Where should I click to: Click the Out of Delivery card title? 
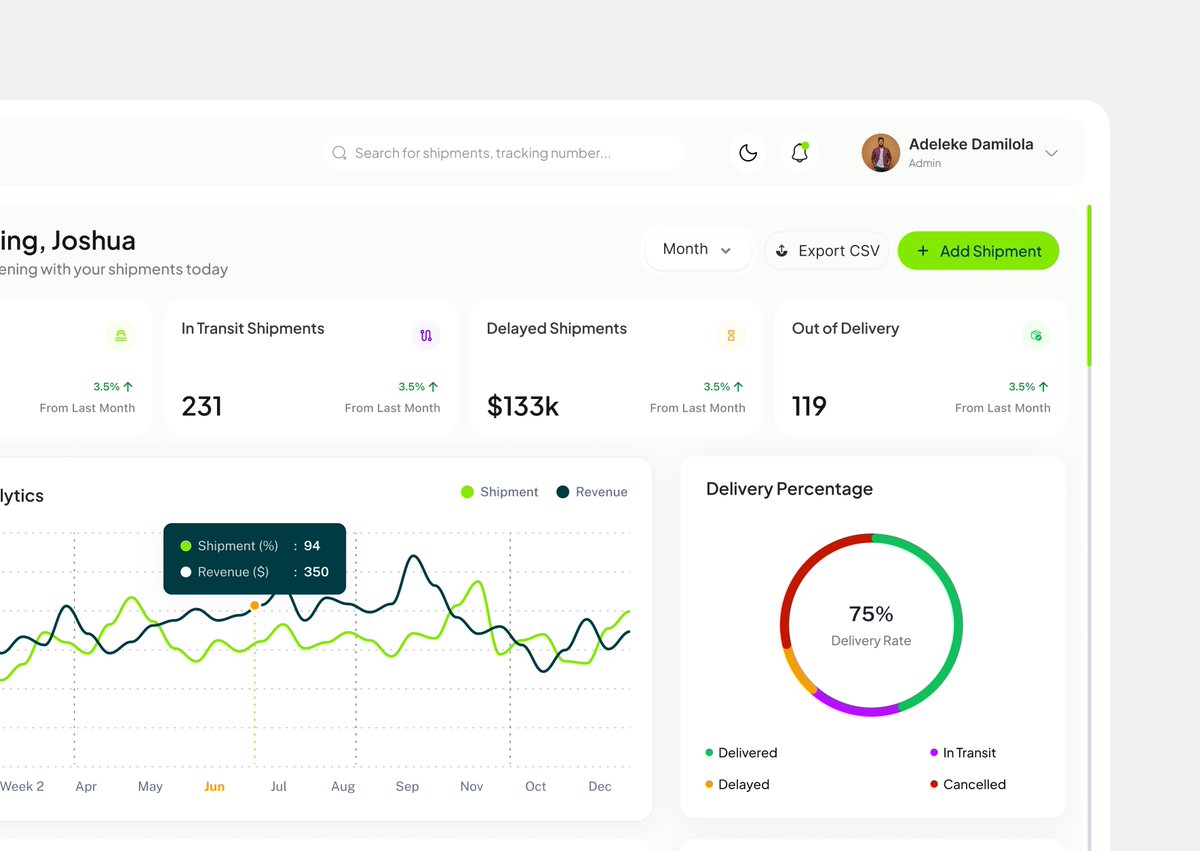(845, 328)
